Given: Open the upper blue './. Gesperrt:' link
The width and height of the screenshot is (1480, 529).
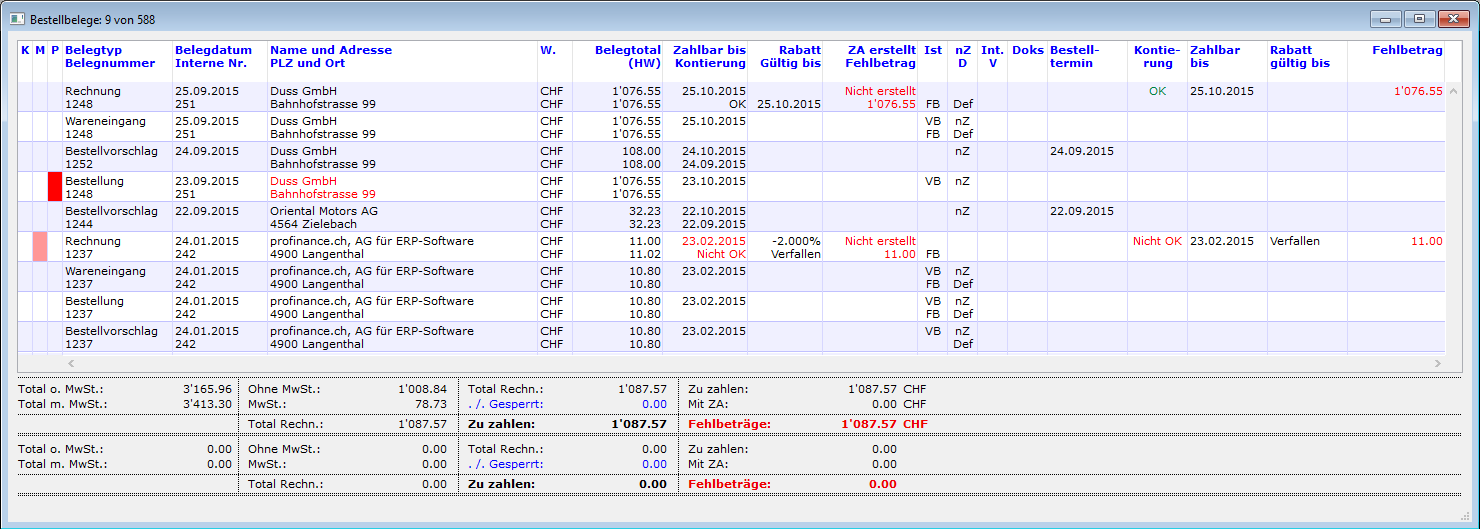Looking at the screenshot, I should [505, 404].
